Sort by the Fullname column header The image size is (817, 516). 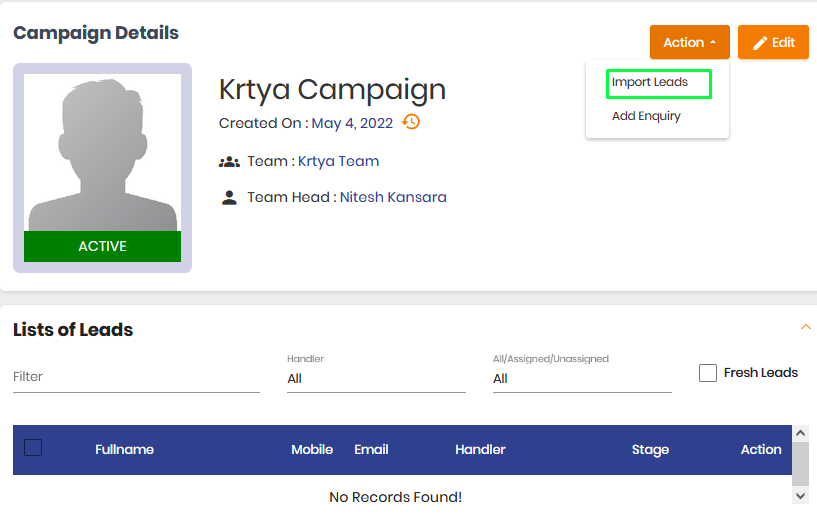125,450
